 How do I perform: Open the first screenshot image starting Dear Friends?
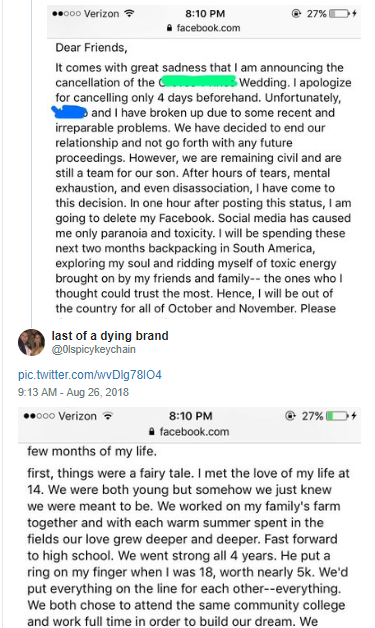click(x=204, y=160)
